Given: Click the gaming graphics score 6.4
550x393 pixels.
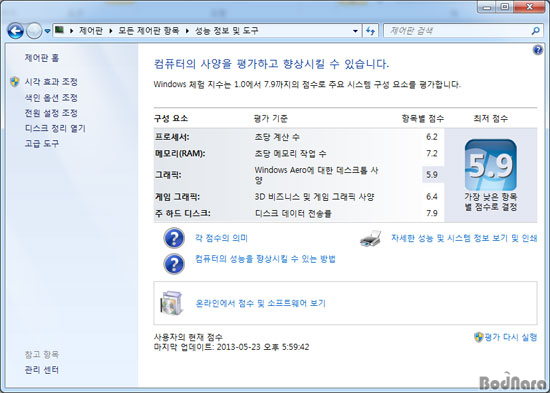Looking at the screenshot, I should 432,197.
